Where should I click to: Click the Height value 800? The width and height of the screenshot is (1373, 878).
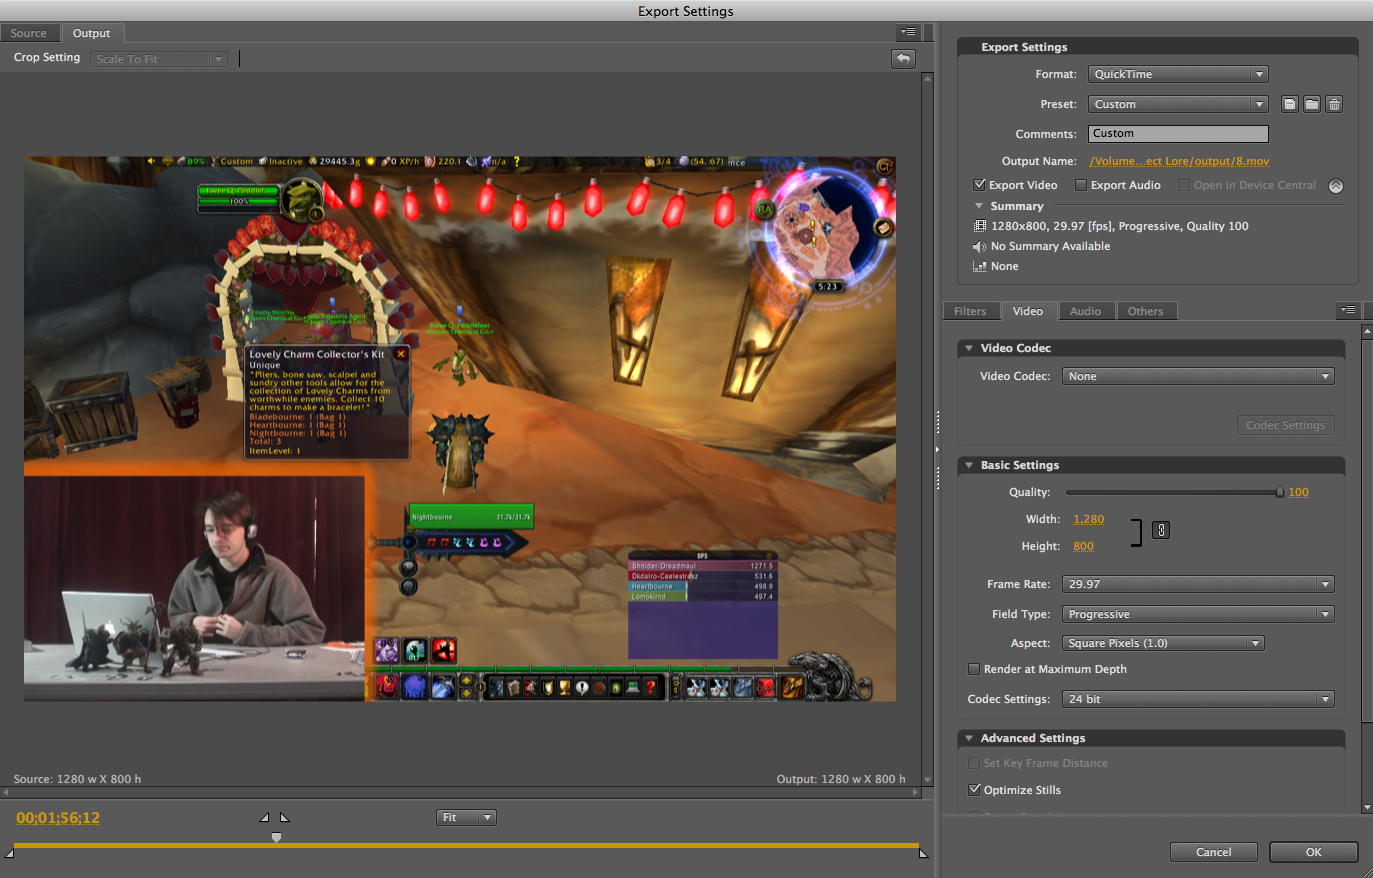(1083, 546)
